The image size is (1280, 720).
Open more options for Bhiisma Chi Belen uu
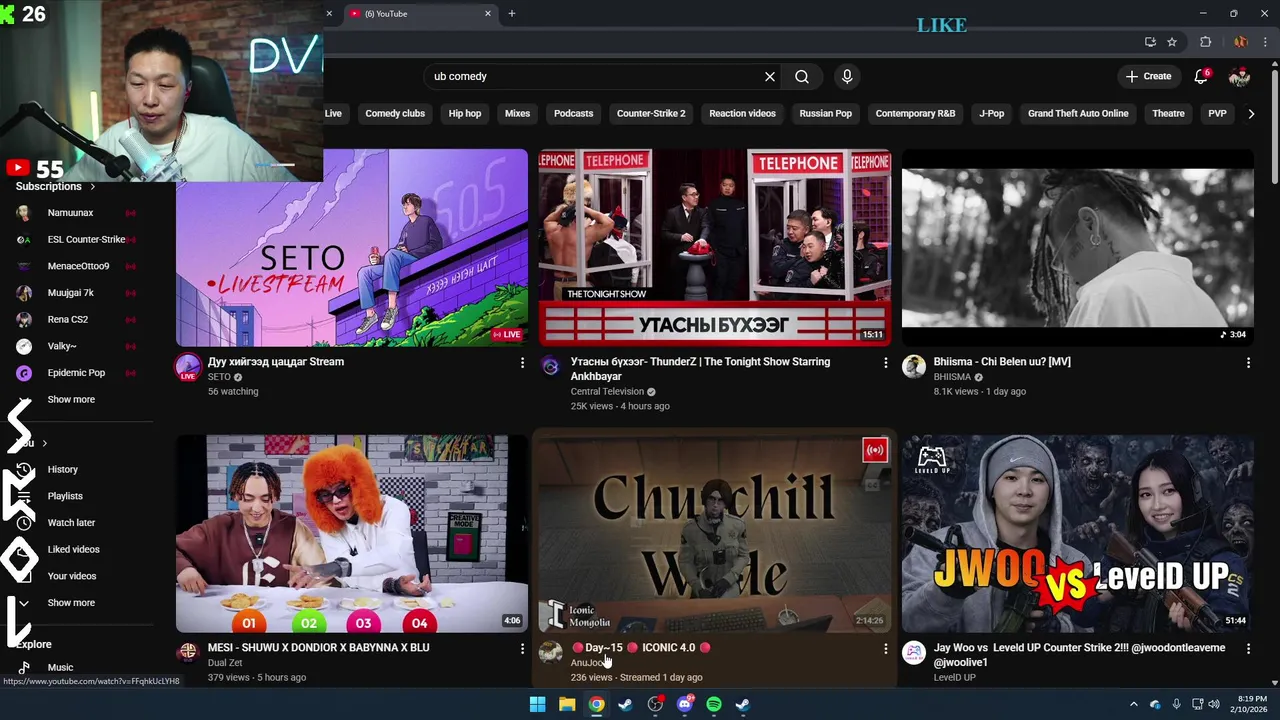(x=1248, y=363)
